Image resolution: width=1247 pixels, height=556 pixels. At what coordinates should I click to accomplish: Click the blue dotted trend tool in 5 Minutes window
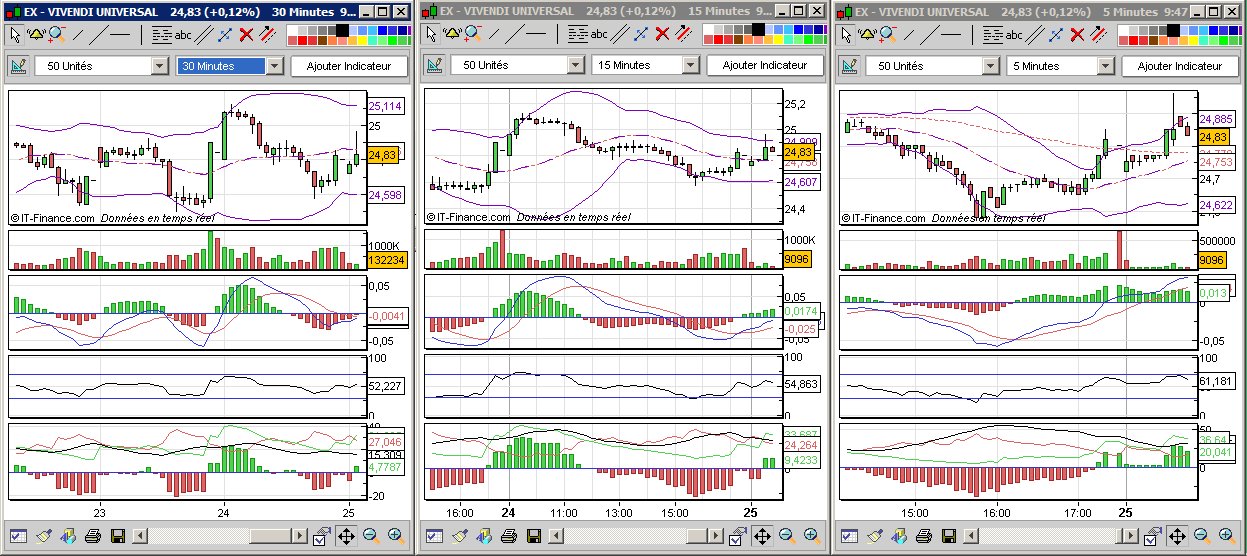[1057, 34]
